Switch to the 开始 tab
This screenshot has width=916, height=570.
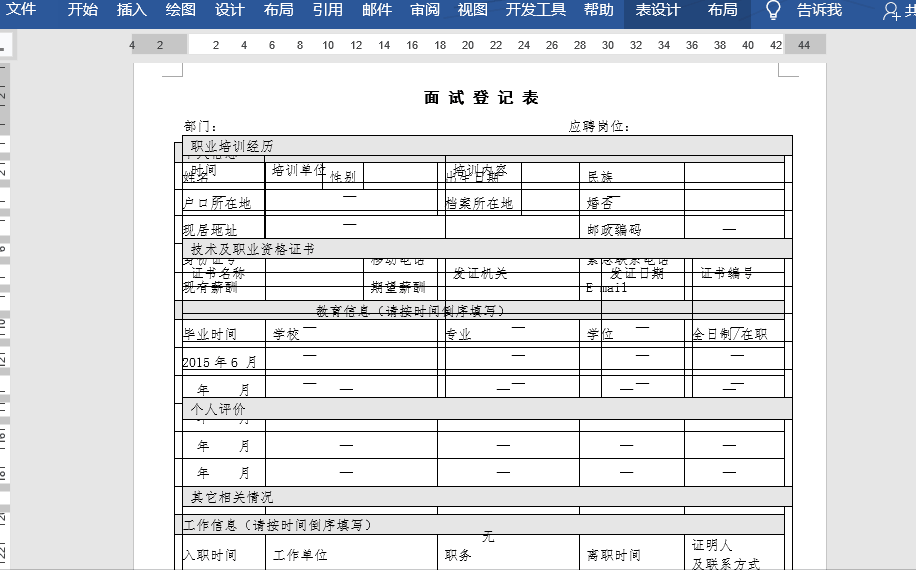(x=83, y=11)
